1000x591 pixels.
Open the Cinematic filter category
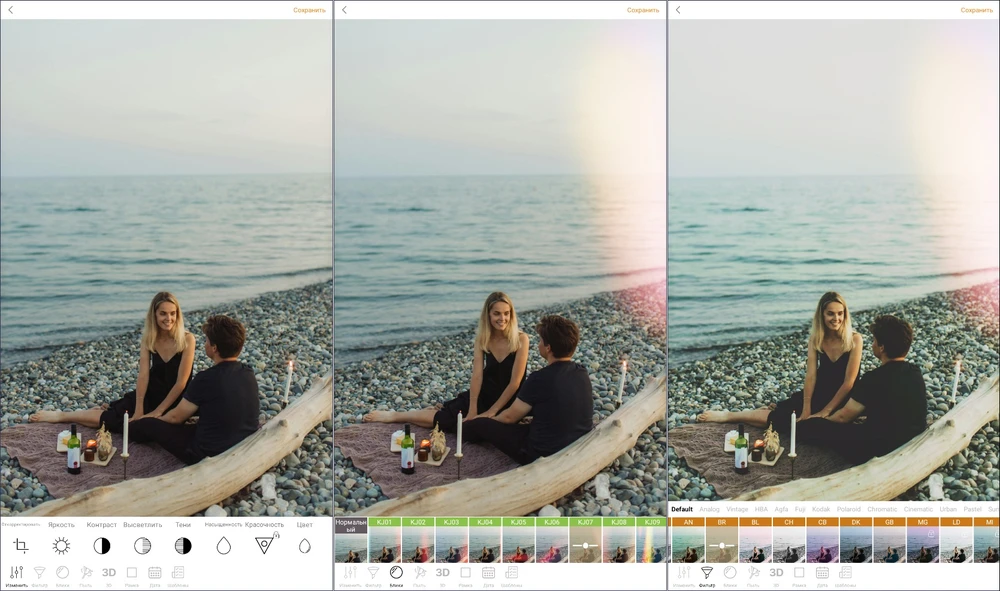[x=918, y=509]
